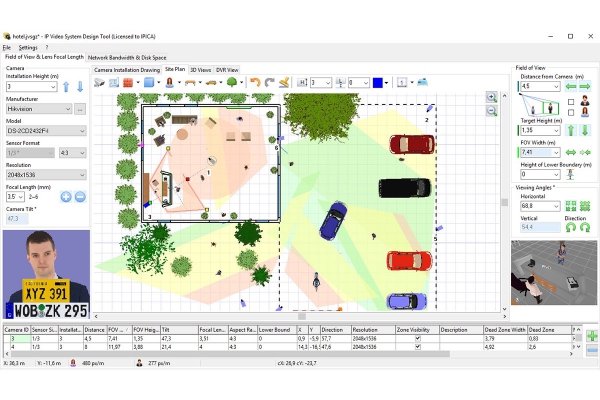The height and width of the screenshot is (400, 600).
Task: Select the tree object tool
Action: click(232, 82)
